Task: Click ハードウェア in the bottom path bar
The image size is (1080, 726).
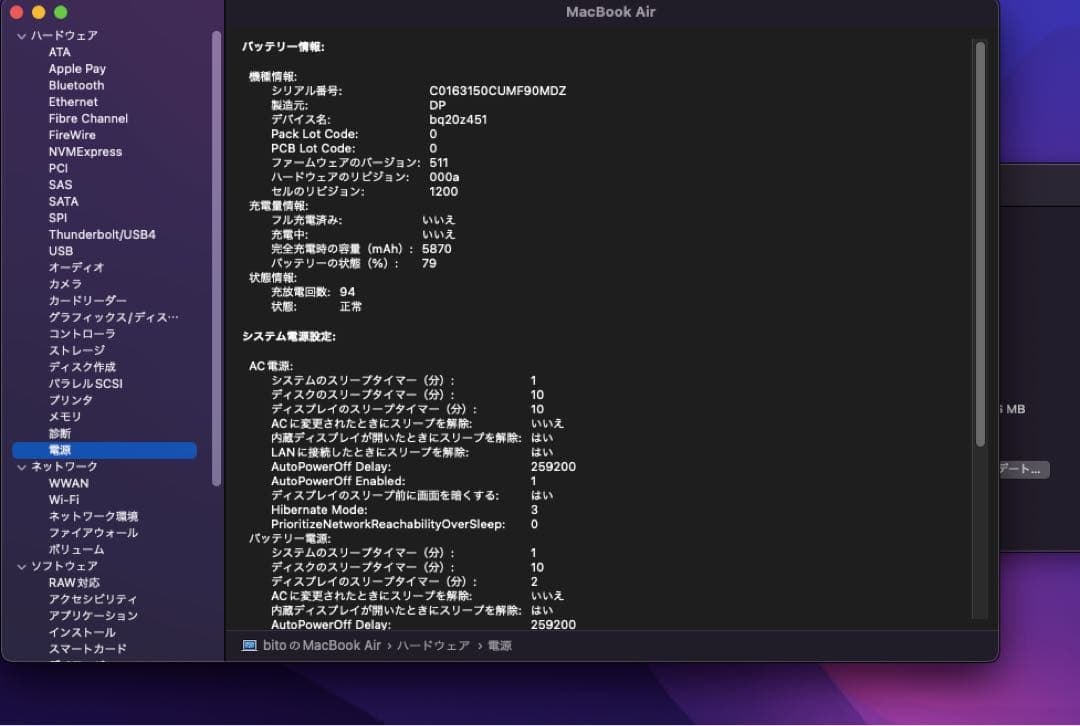Action: (x=433, y=646)
